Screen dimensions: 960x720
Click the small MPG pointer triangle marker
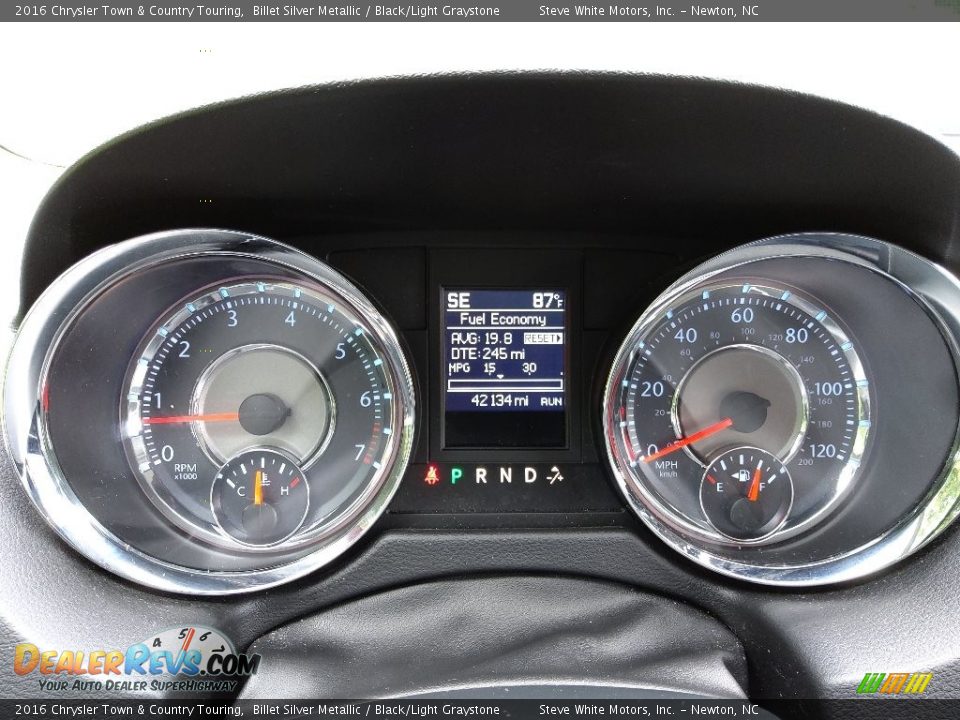pyautogui.click(x=500, y=377)
